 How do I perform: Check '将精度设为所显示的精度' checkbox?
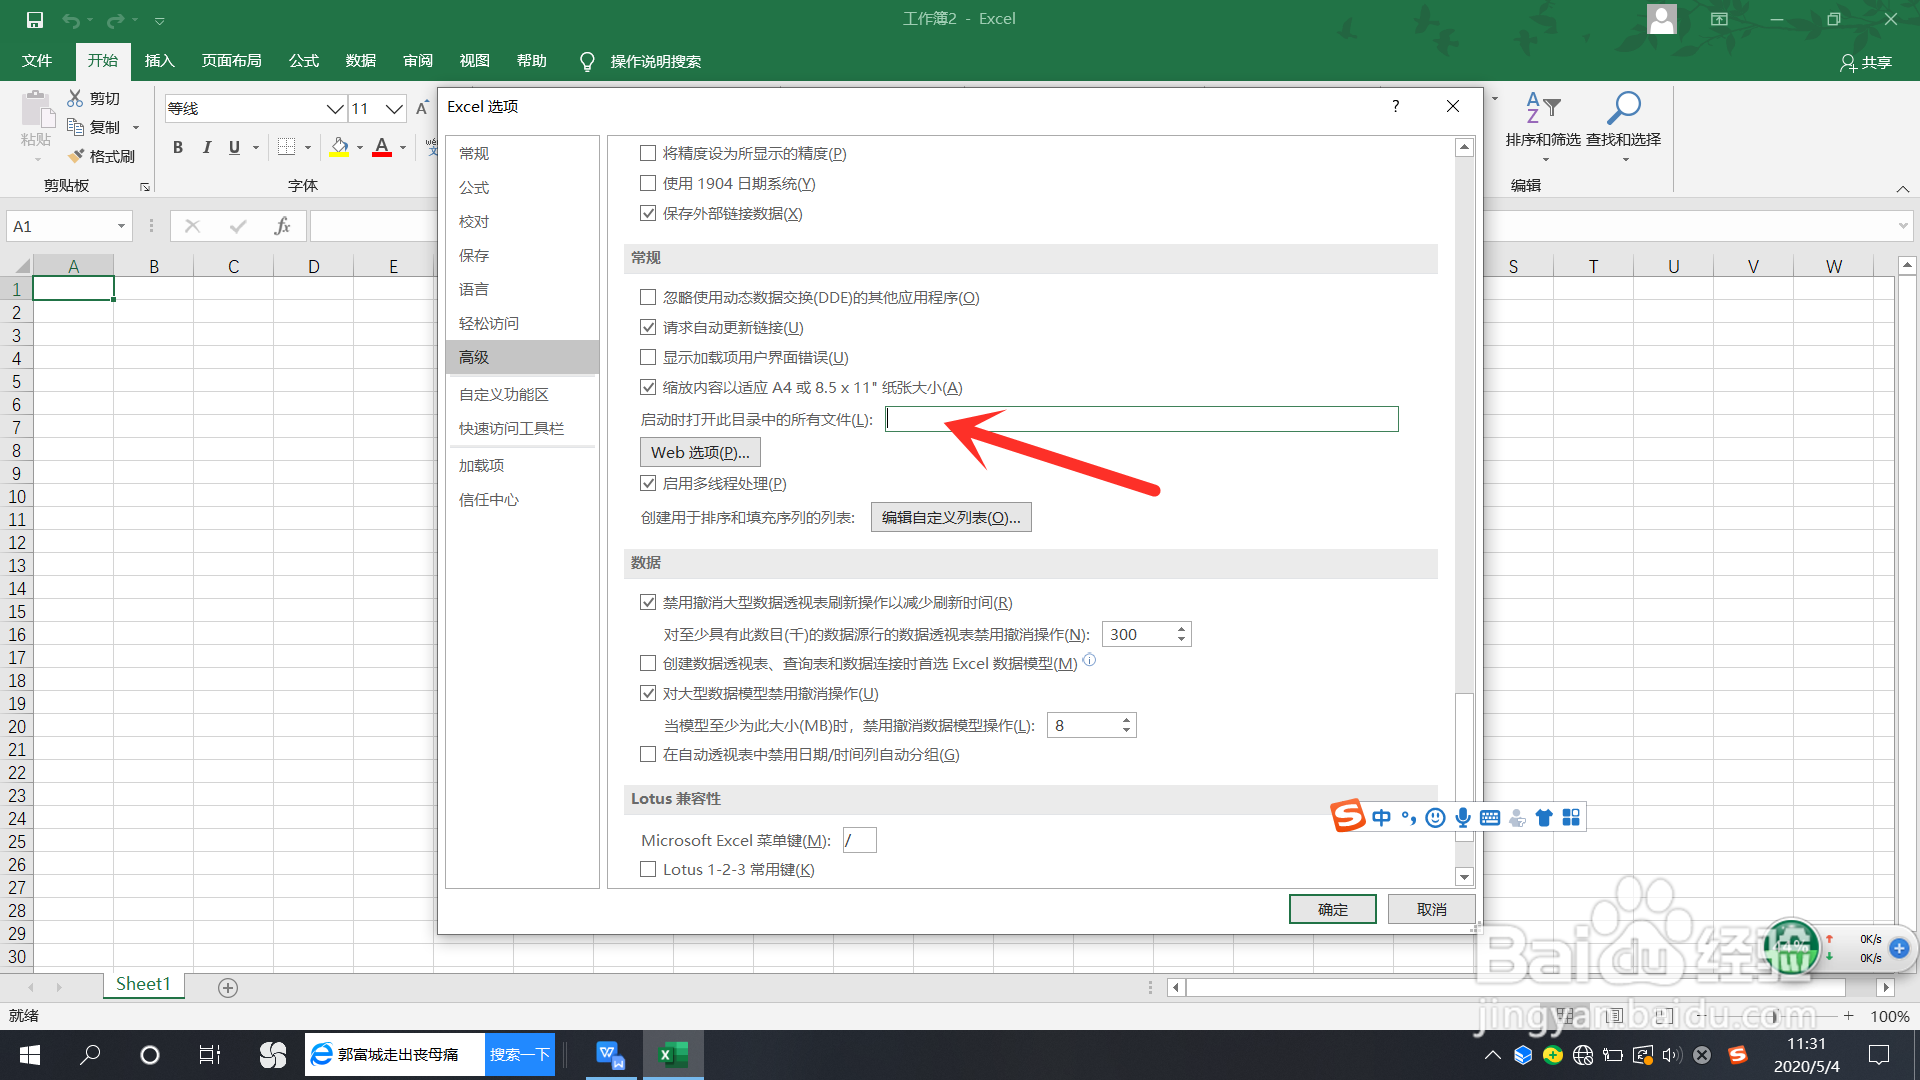[648, 153]
